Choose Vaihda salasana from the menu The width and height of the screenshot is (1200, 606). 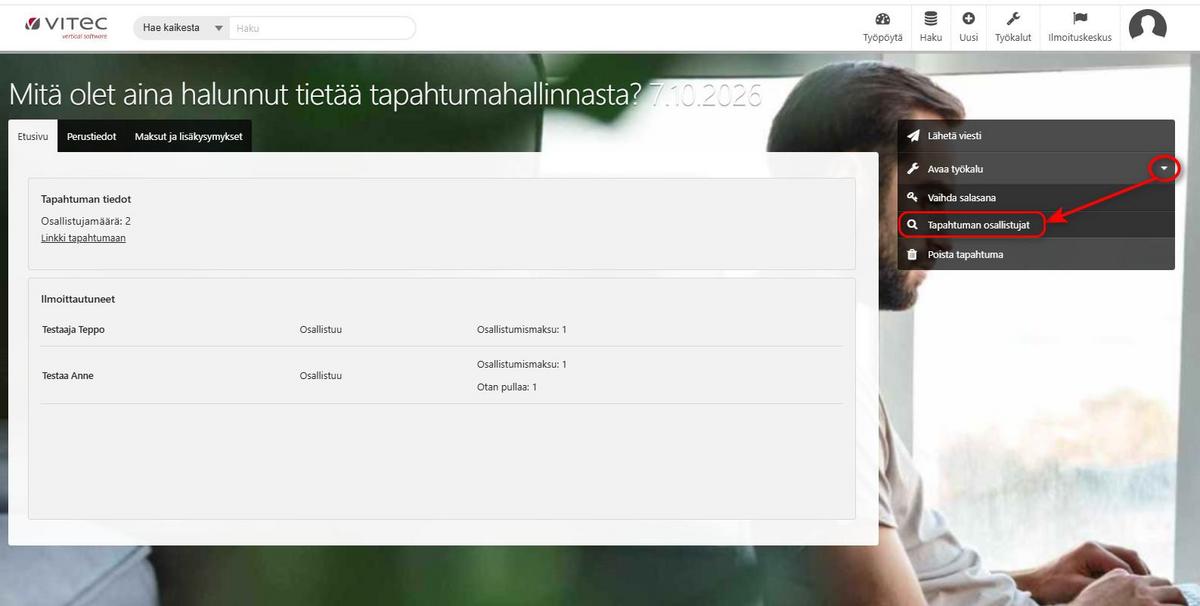pyautogui.click(x=961, y=198)
